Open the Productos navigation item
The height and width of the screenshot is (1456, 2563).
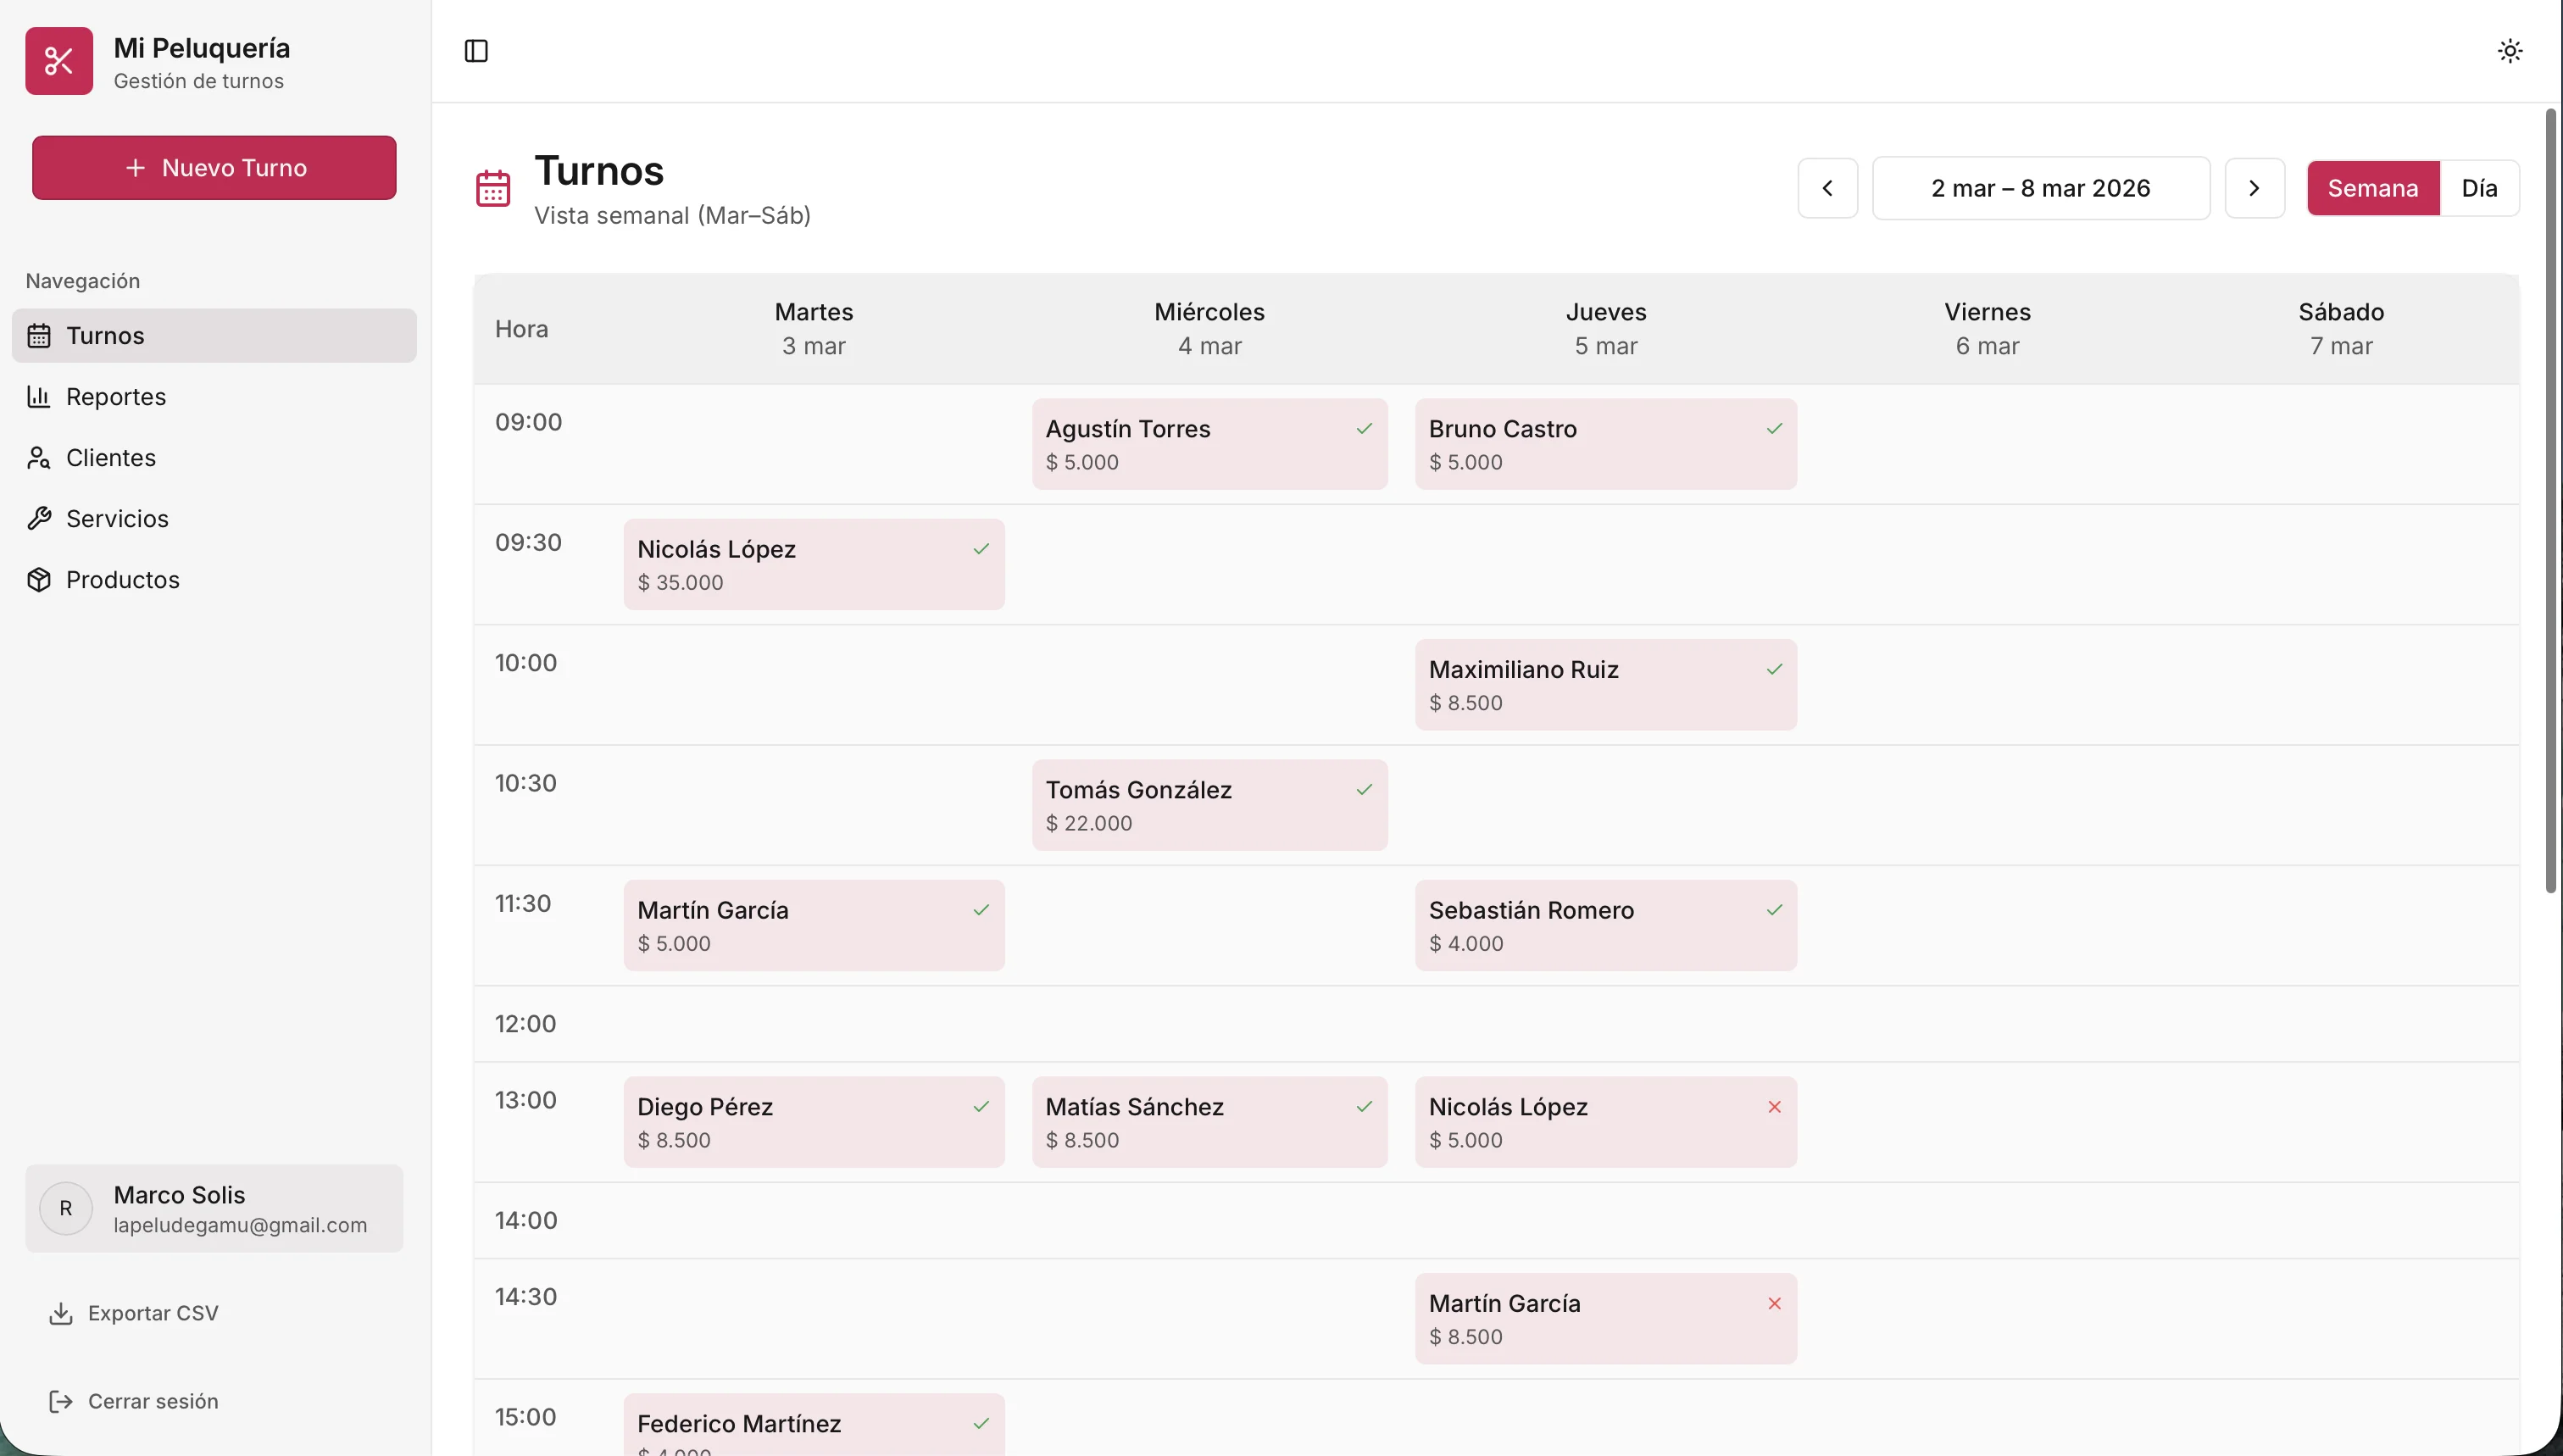(x=122, y=579)
